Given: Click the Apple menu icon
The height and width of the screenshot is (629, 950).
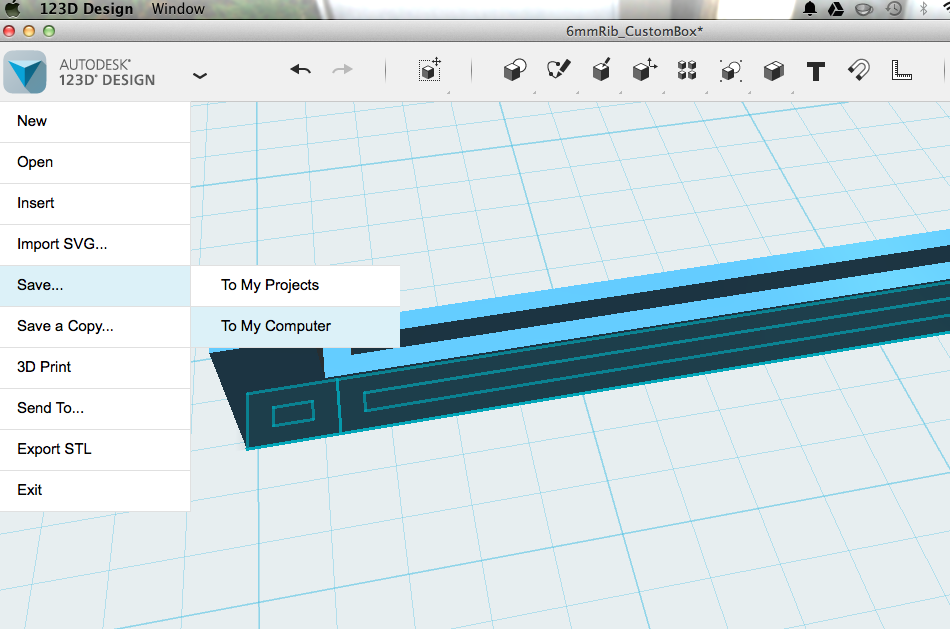Looking at the screenshot, I should click(12, 8).
